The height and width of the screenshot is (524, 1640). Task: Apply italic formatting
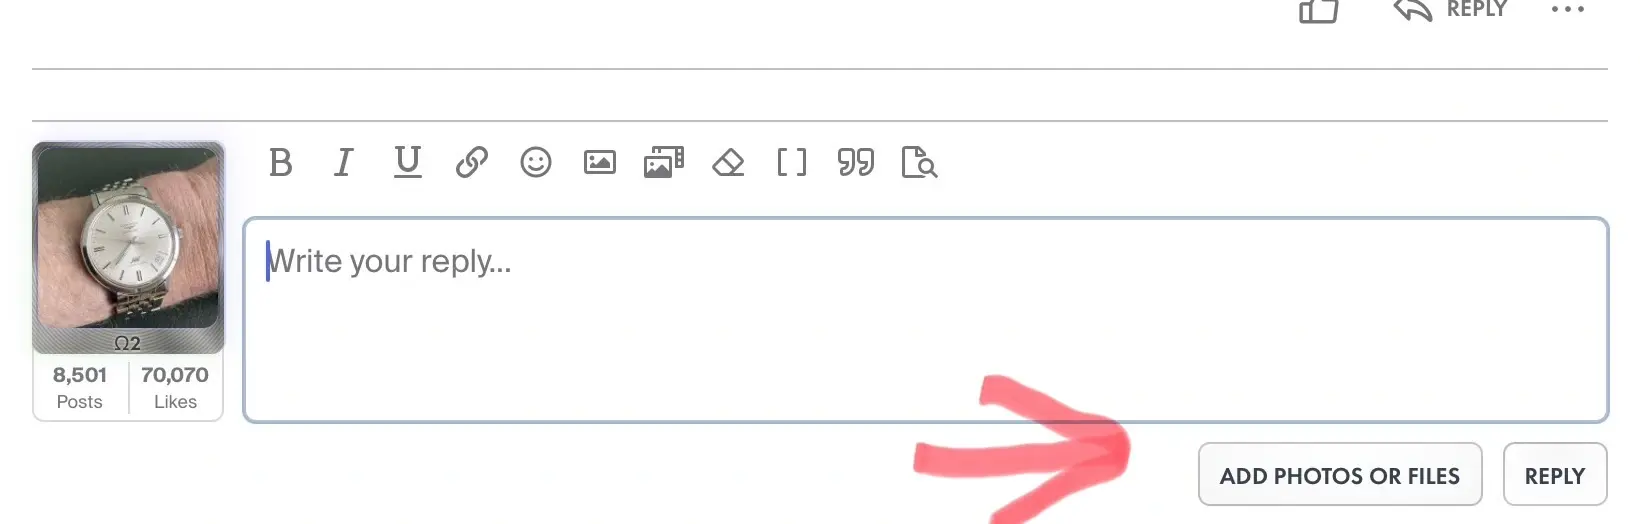[x=343, y=162]
